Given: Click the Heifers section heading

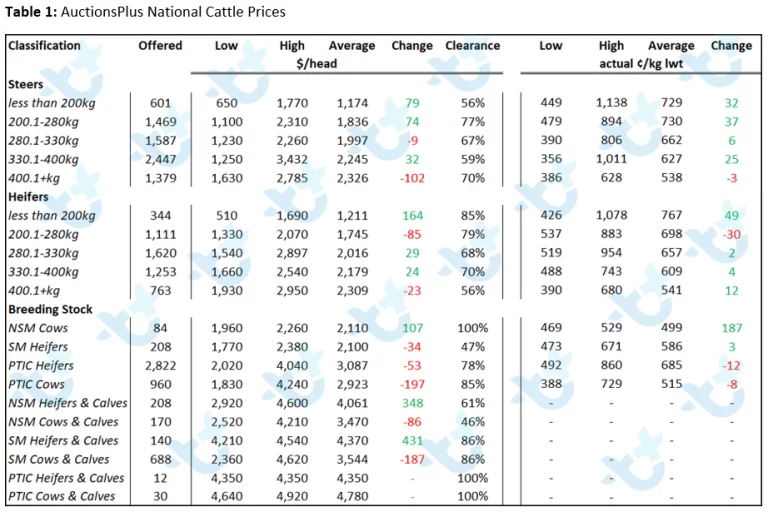Looking at the screenshot, I should (x=28, y=197).
